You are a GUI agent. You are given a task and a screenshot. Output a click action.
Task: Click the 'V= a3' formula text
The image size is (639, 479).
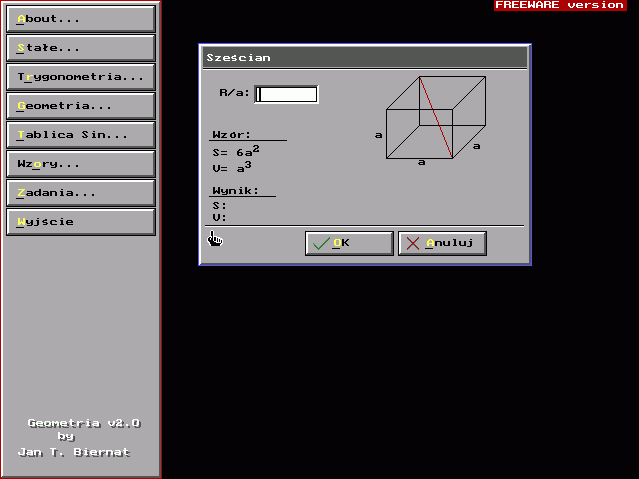pyautogui.click(x=232, y=167)
